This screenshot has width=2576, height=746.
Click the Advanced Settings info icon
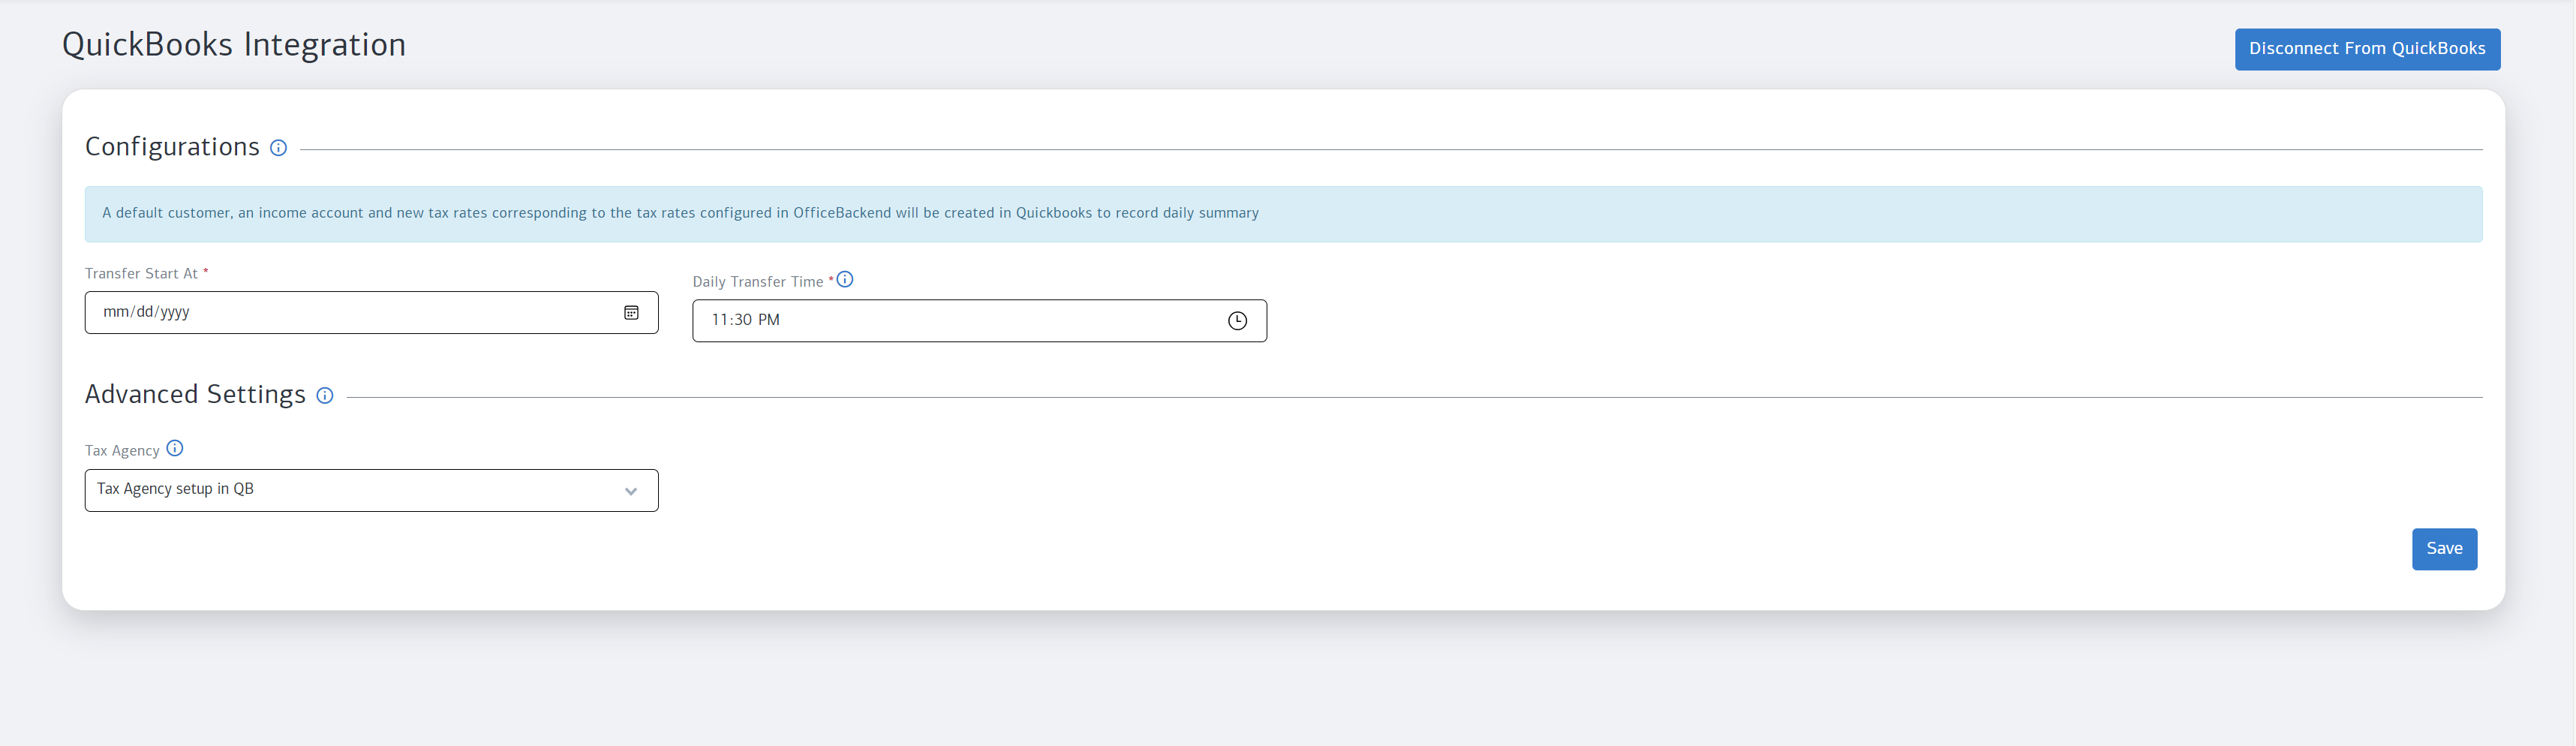325,396
